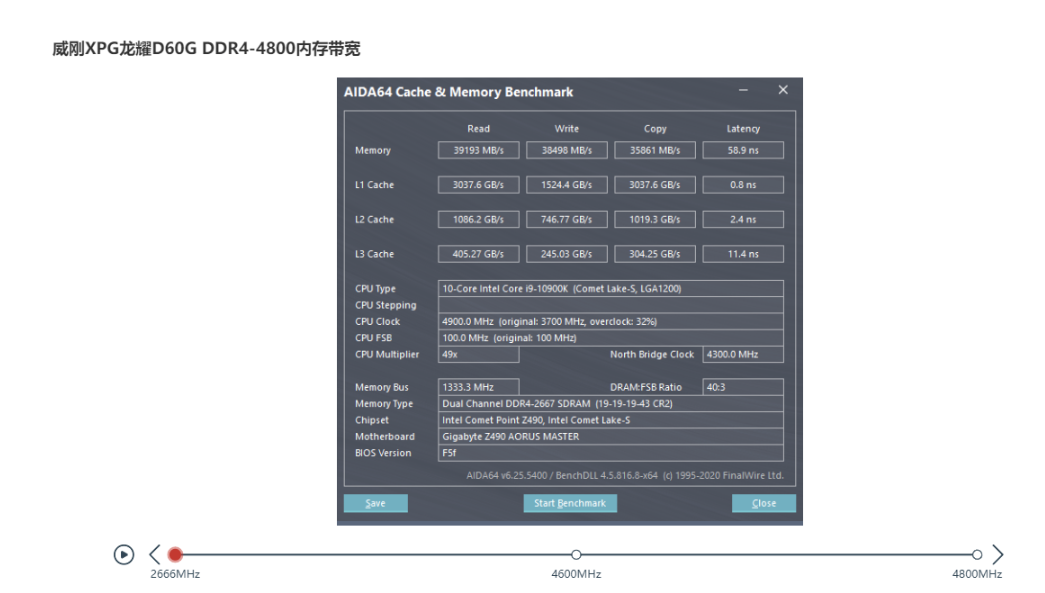Viewport: 1045px width, 593px height.
Task: Click L1 Cache Read value 3037.6 GB/s
Action: 479,185
